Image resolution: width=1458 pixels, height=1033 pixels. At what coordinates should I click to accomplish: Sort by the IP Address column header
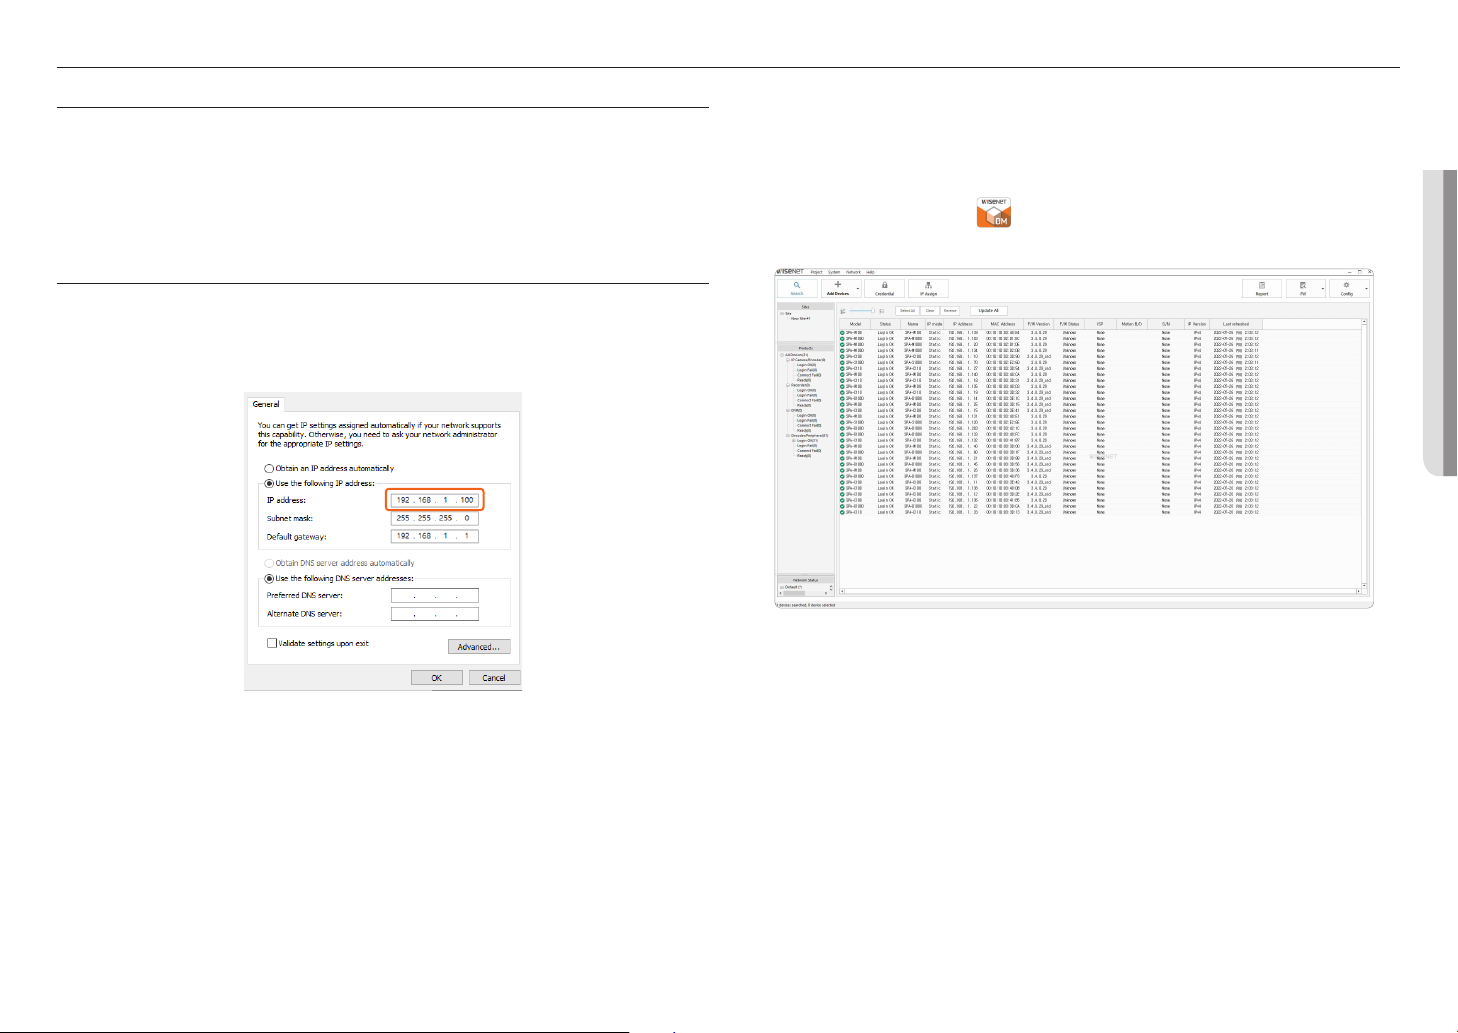click(963, 324)
